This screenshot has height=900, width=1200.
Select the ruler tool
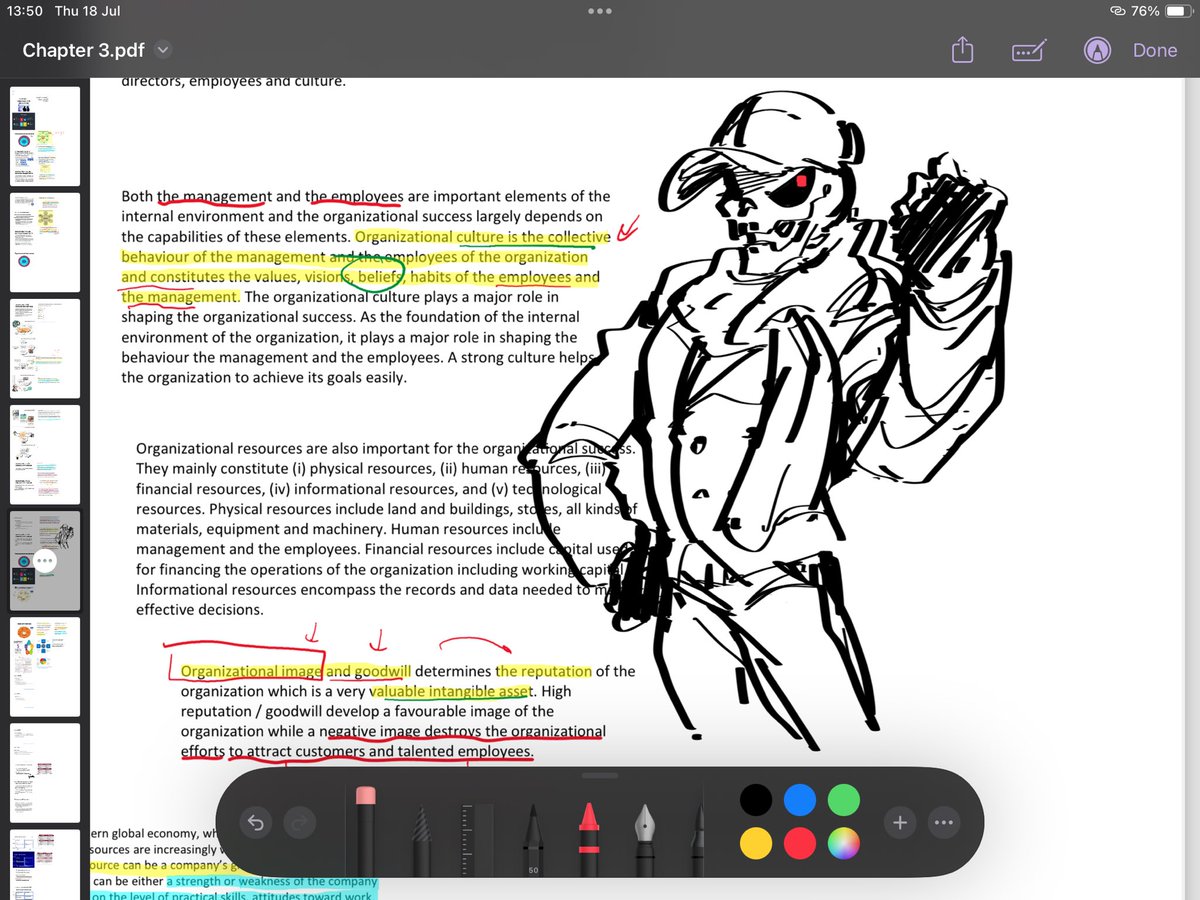(477, 840)
